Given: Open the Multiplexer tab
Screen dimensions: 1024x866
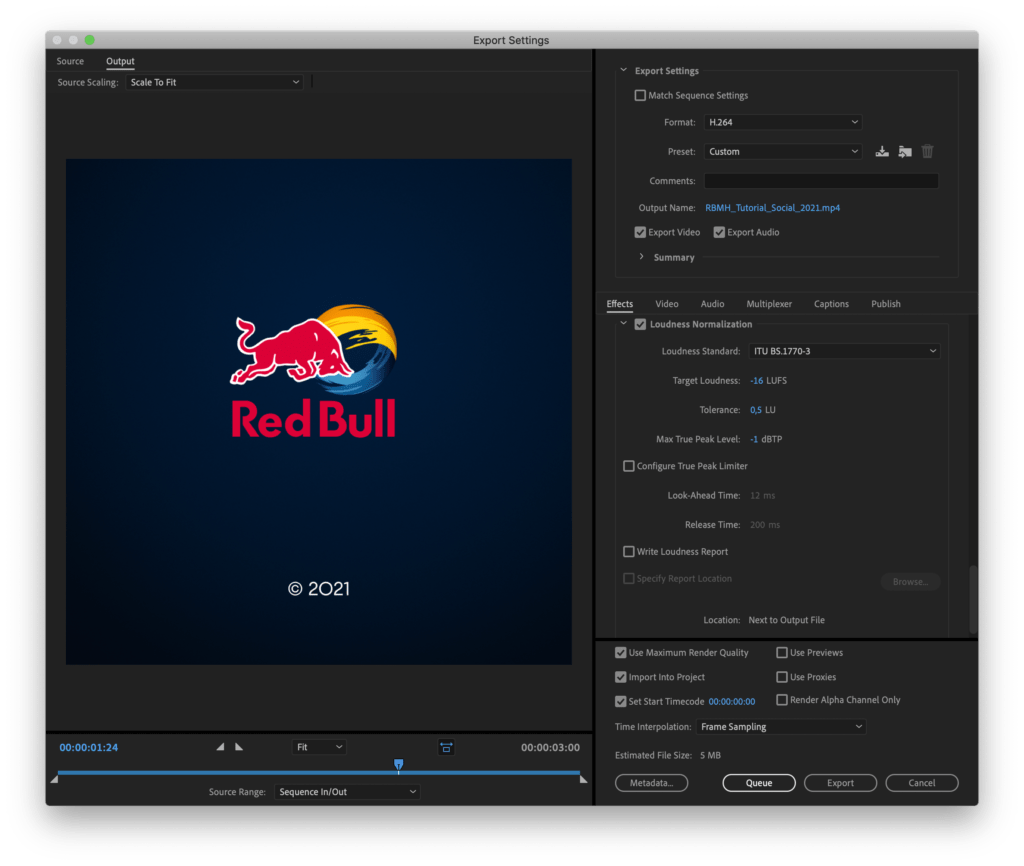Looking at the screenshot, I should [769, 304].
